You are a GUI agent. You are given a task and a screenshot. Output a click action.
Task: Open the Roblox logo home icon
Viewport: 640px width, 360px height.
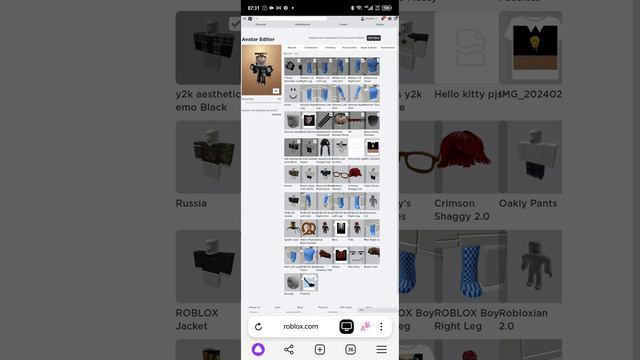[250, 19]
